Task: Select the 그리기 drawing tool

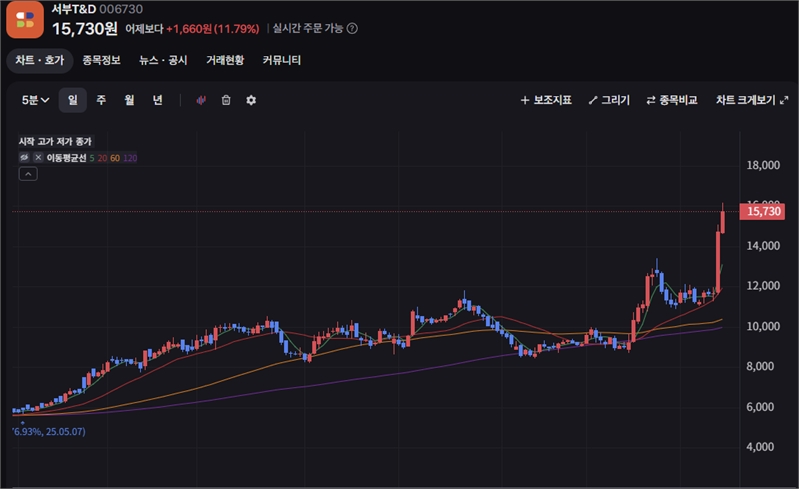Action: tap(609, 101)
